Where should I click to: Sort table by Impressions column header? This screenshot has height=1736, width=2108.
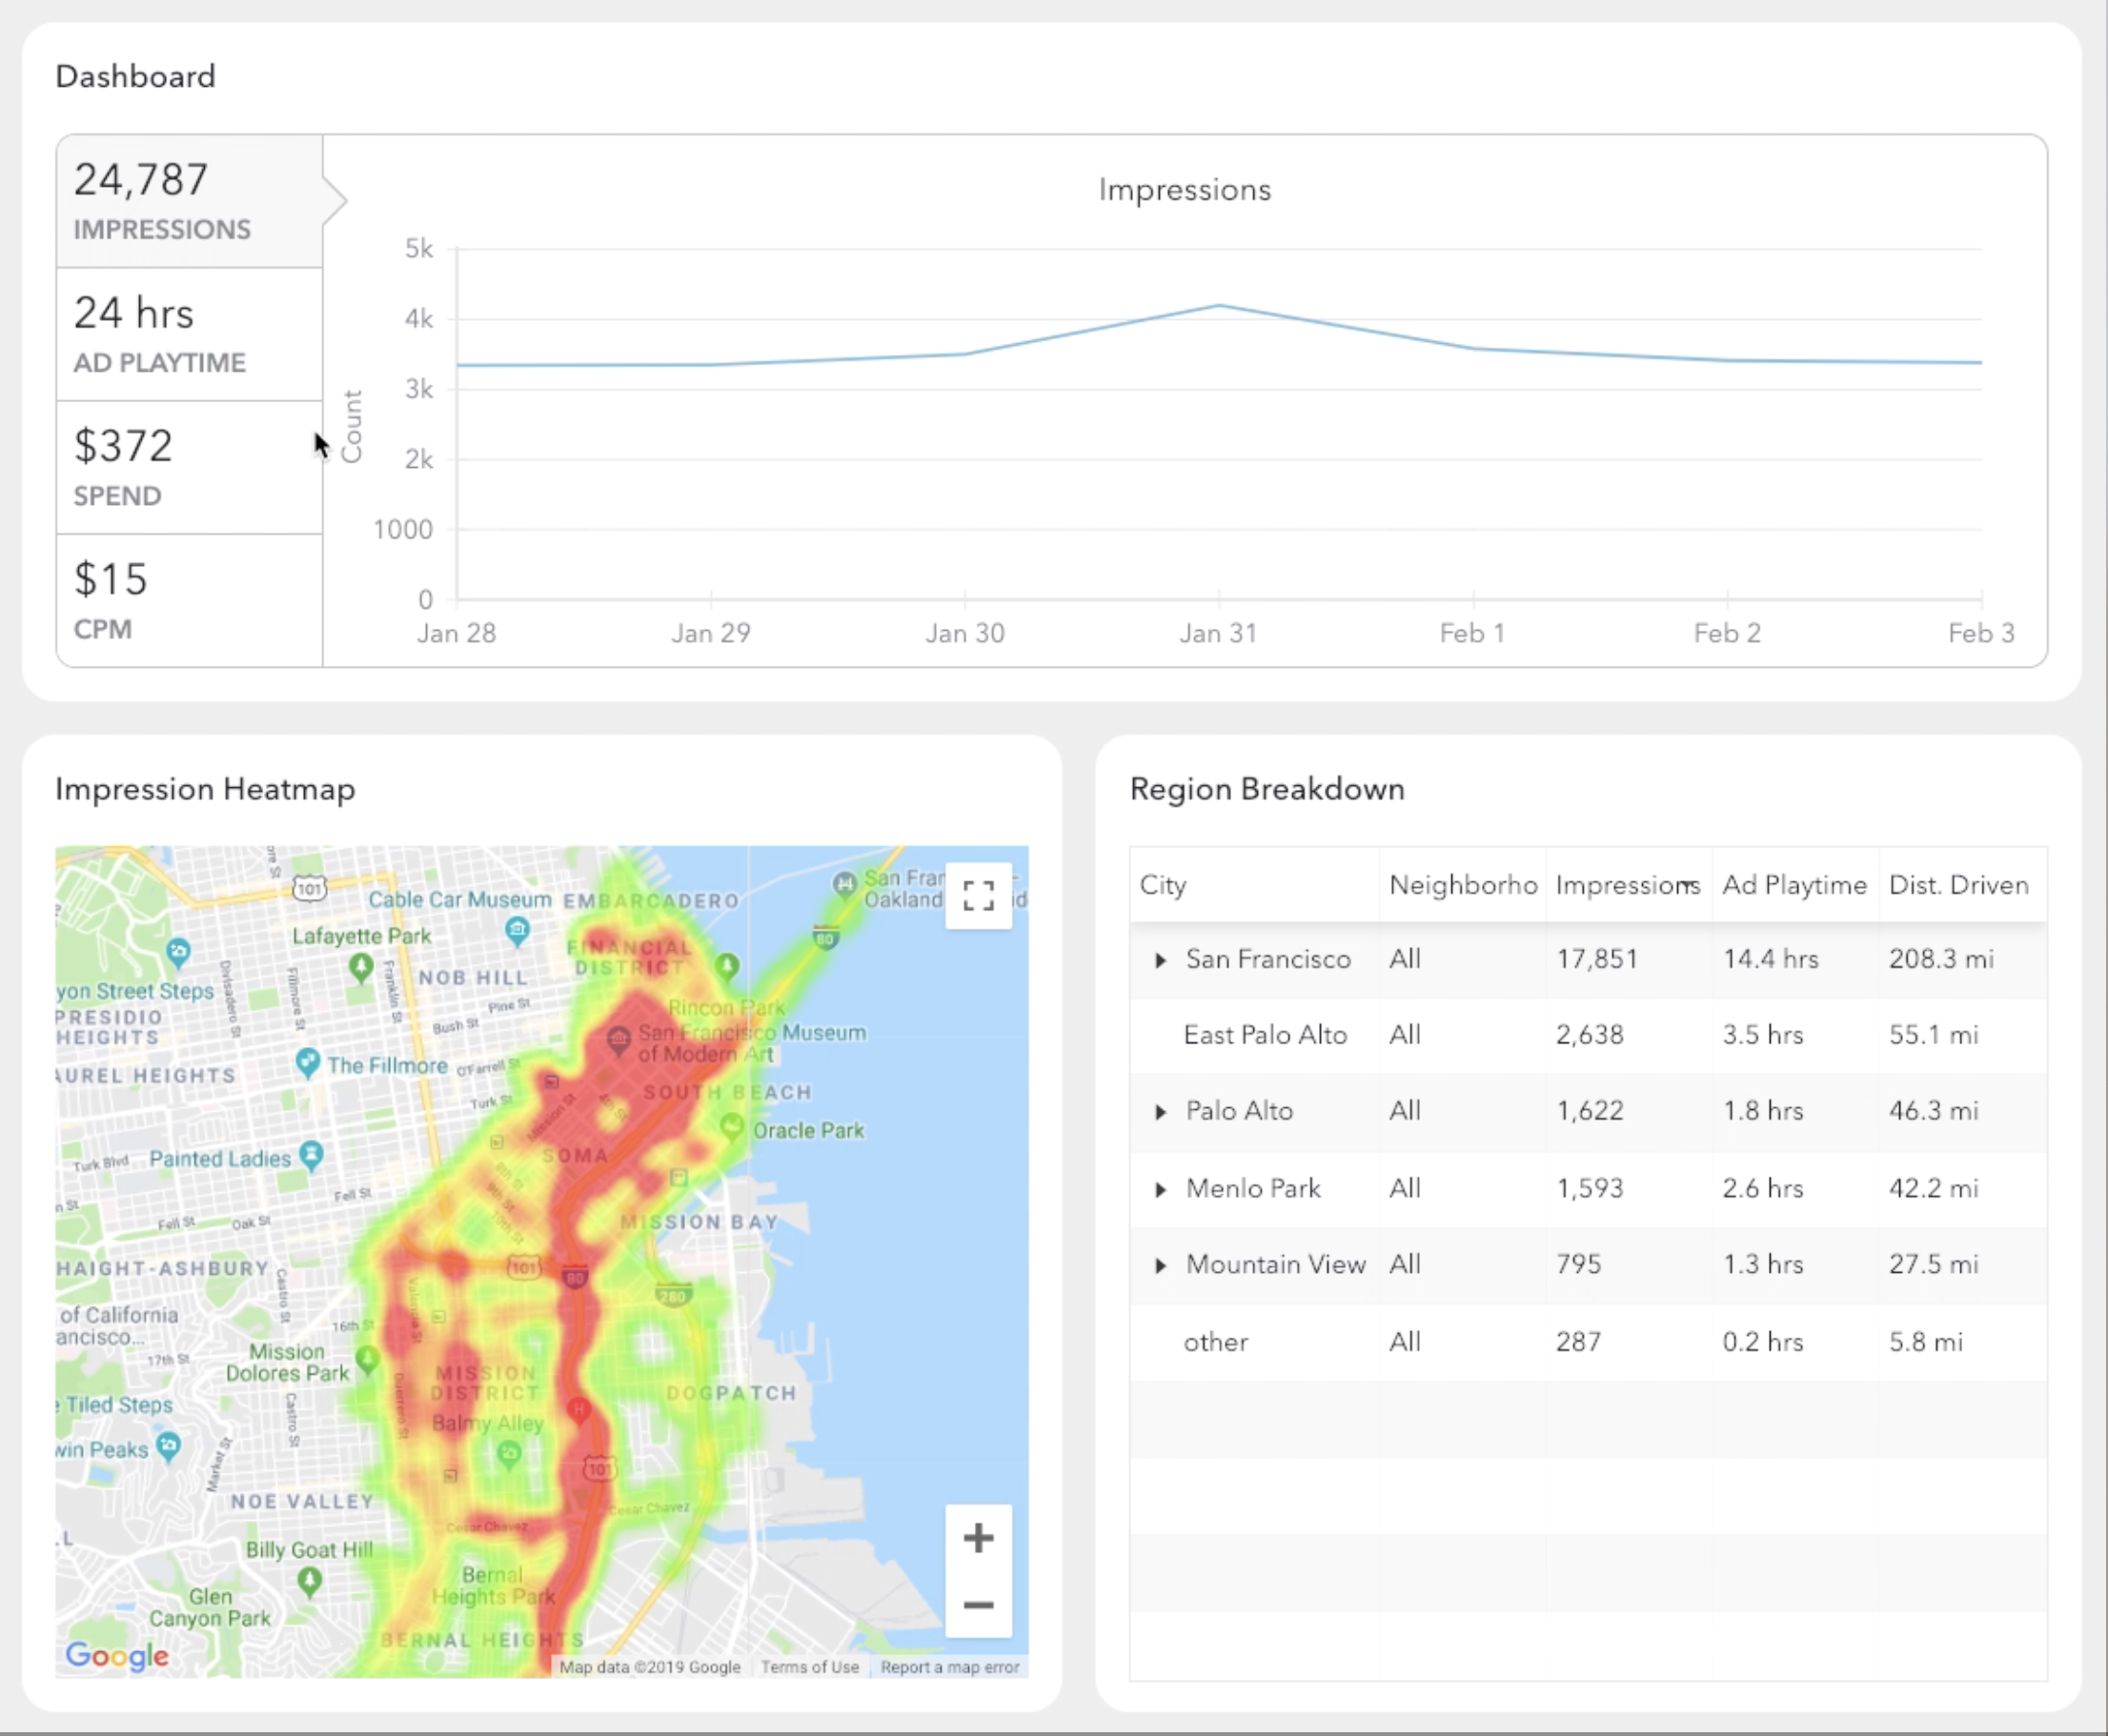(x=1626, y=885)
